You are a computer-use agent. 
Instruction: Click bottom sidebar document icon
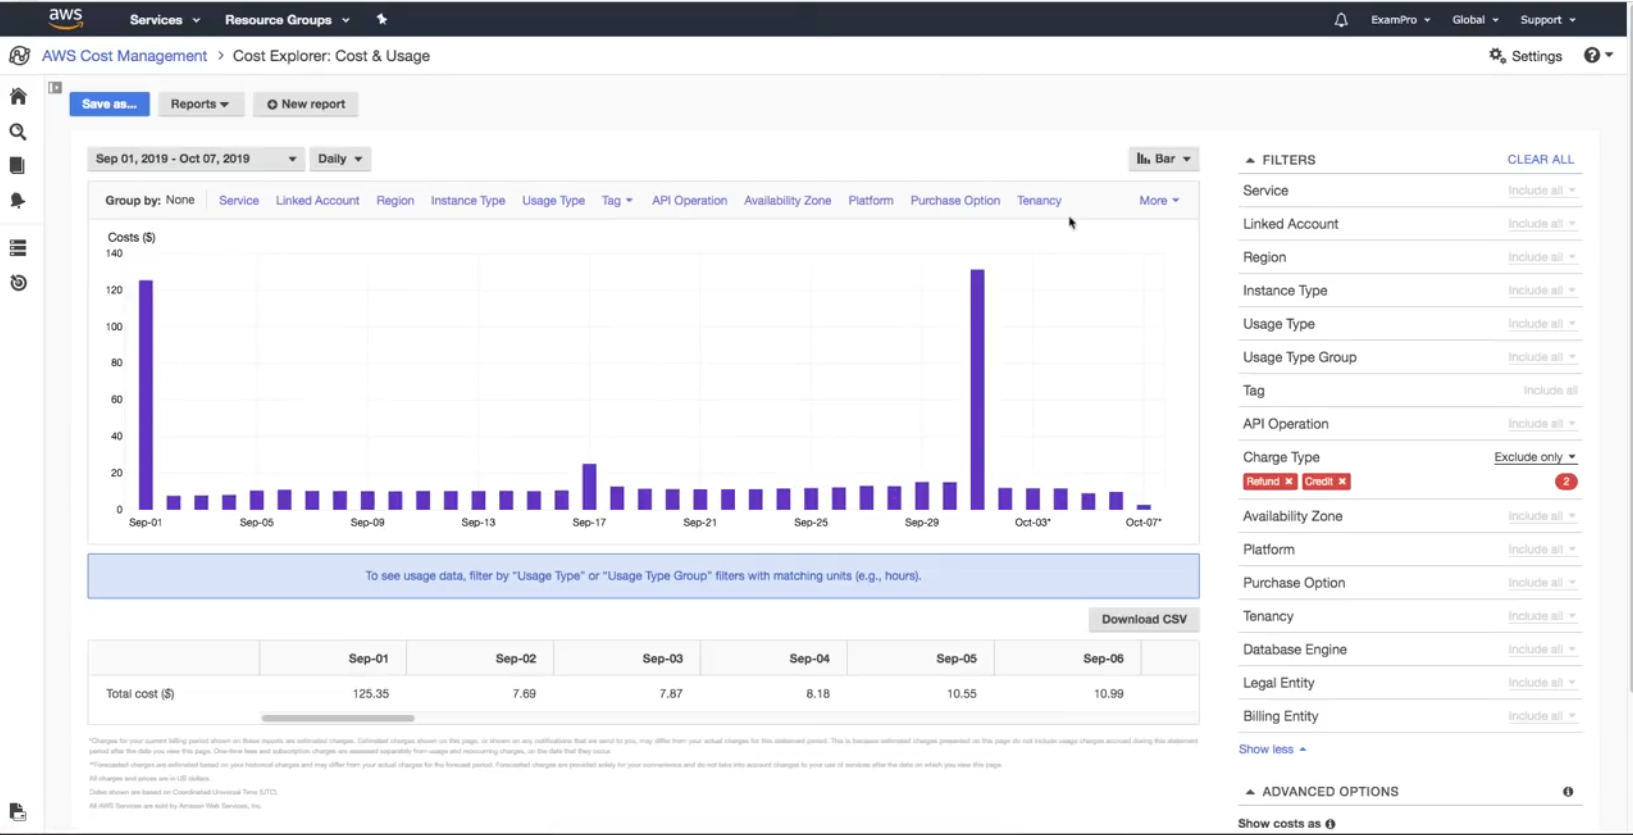[x=17, y=812]
